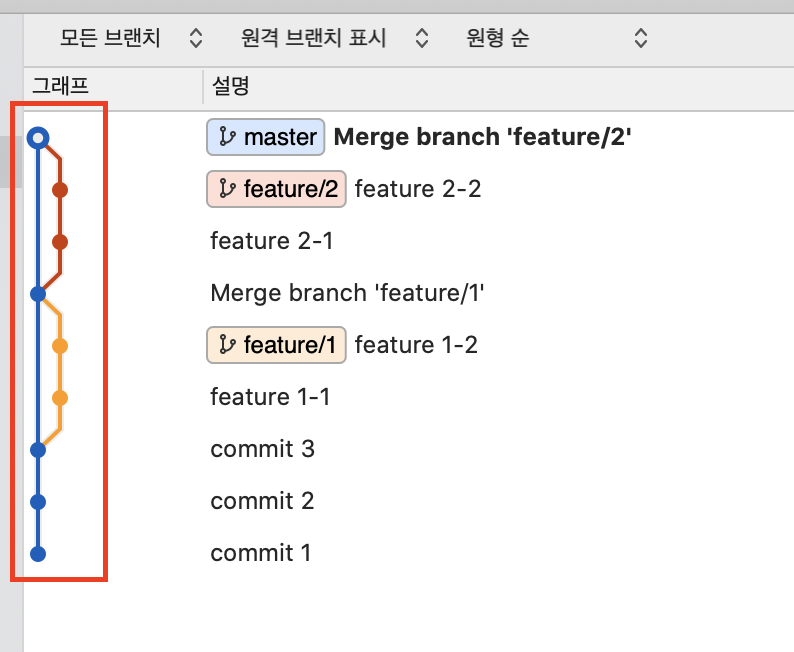Click the orange graph node for feature 1-1
The height and width of the screenshot is (652, 794).
click(60, 398)
